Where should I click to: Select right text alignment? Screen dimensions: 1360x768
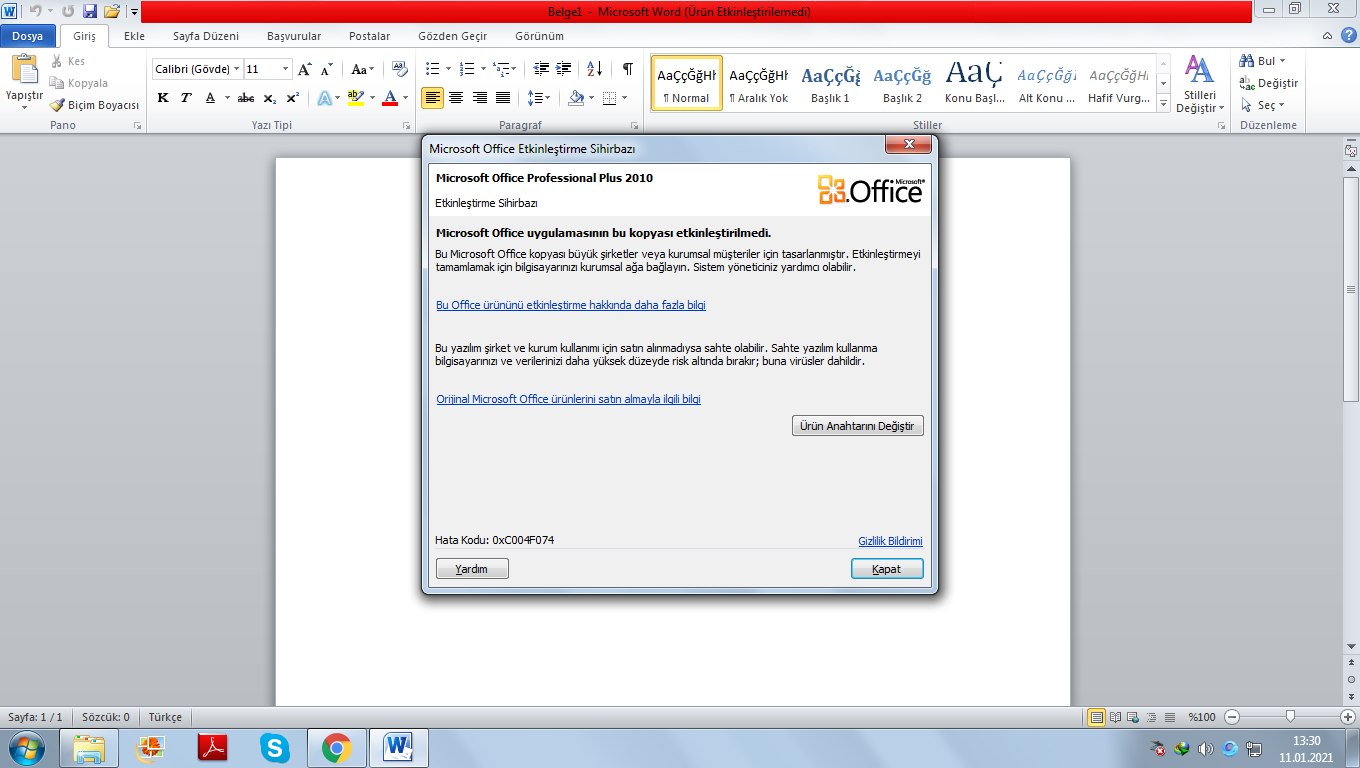[479, 98]
